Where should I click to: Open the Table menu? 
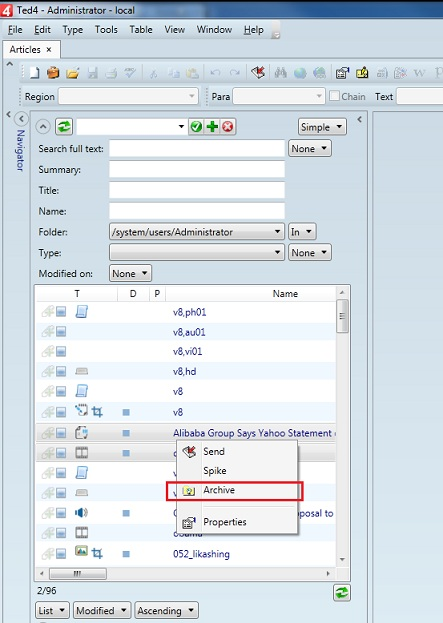click(141, 30)
